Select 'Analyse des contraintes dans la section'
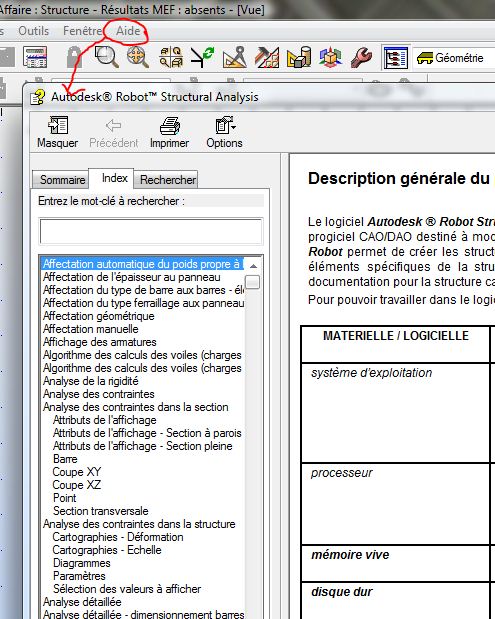The image size is (495, 619). [x=135, y=407]
